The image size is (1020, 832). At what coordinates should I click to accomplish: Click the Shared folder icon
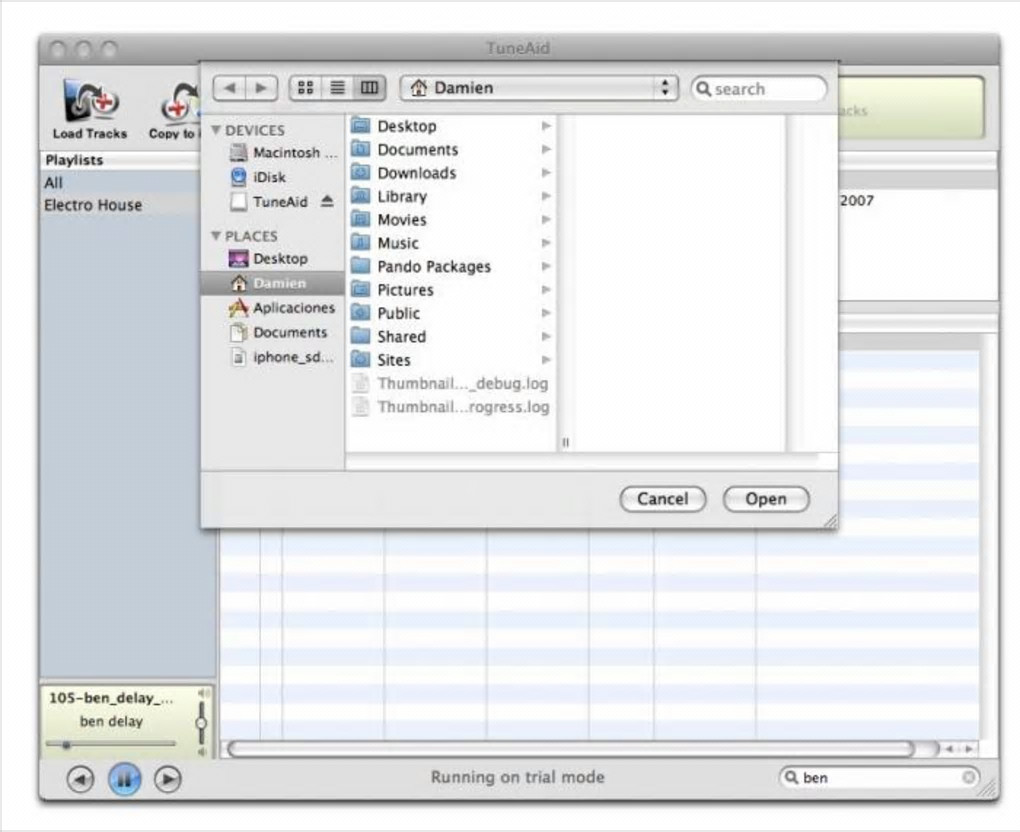point(360,336)
